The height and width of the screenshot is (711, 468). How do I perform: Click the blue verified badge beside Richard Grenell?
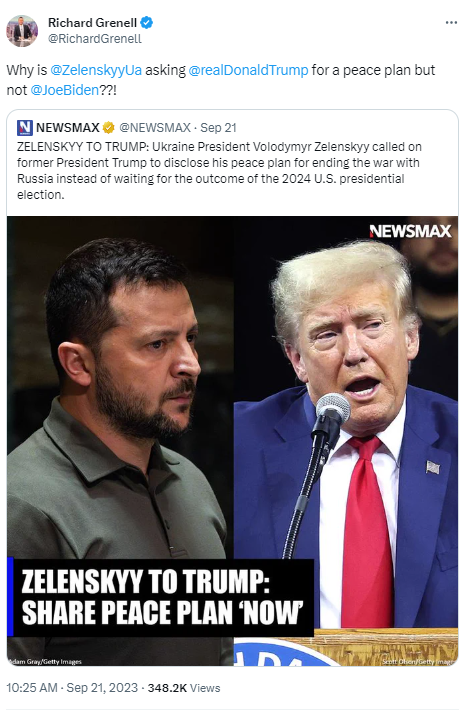click(146, 22)
